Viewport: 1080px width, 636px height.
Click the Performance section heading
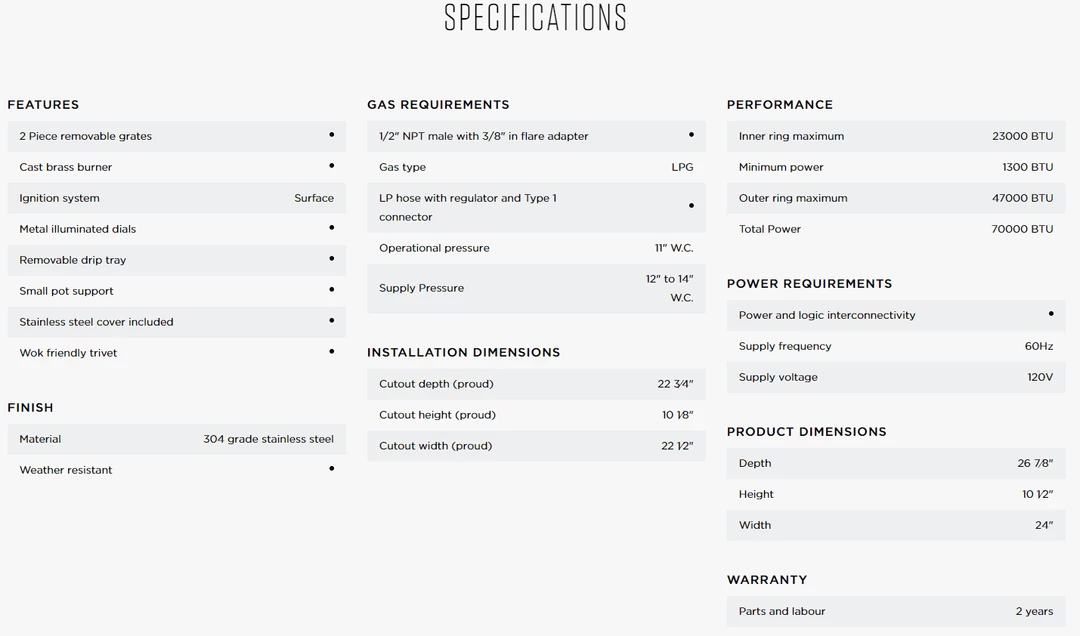point(780,104)
